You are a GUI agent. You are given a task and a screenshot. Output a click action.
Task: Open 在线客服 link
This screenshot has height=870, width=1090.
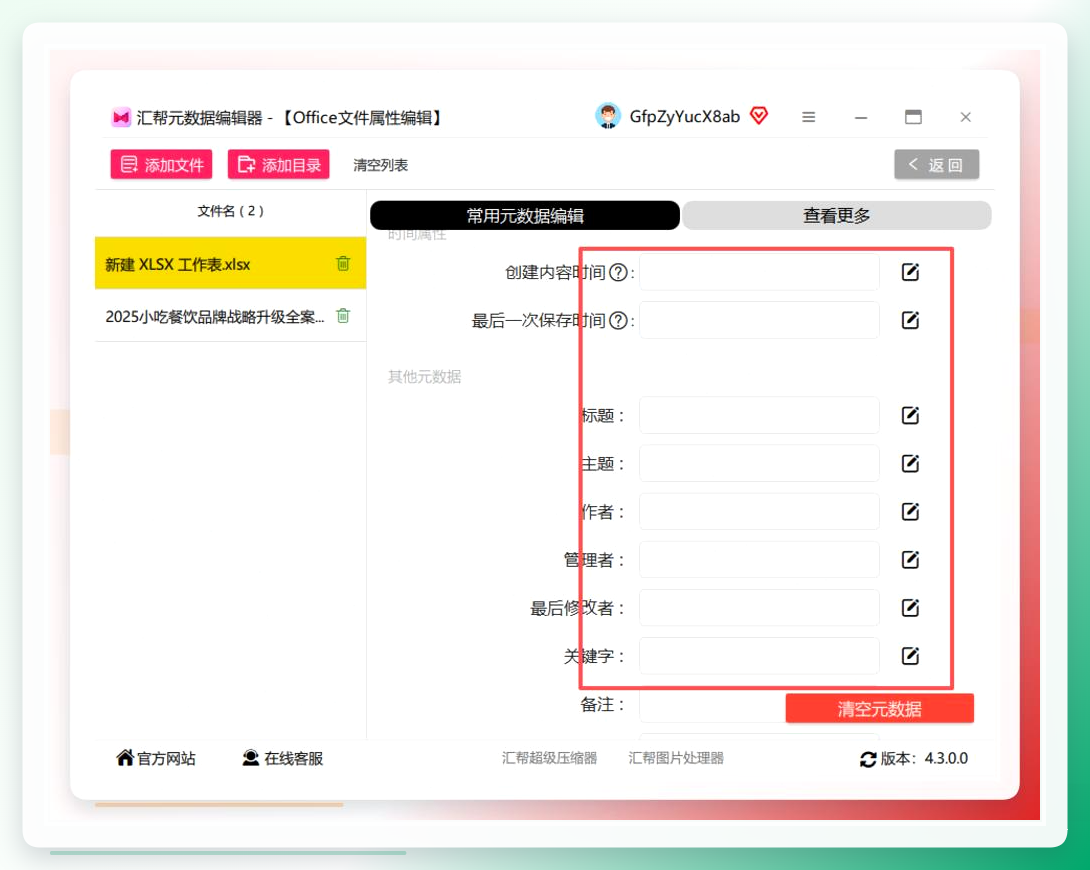283,758
